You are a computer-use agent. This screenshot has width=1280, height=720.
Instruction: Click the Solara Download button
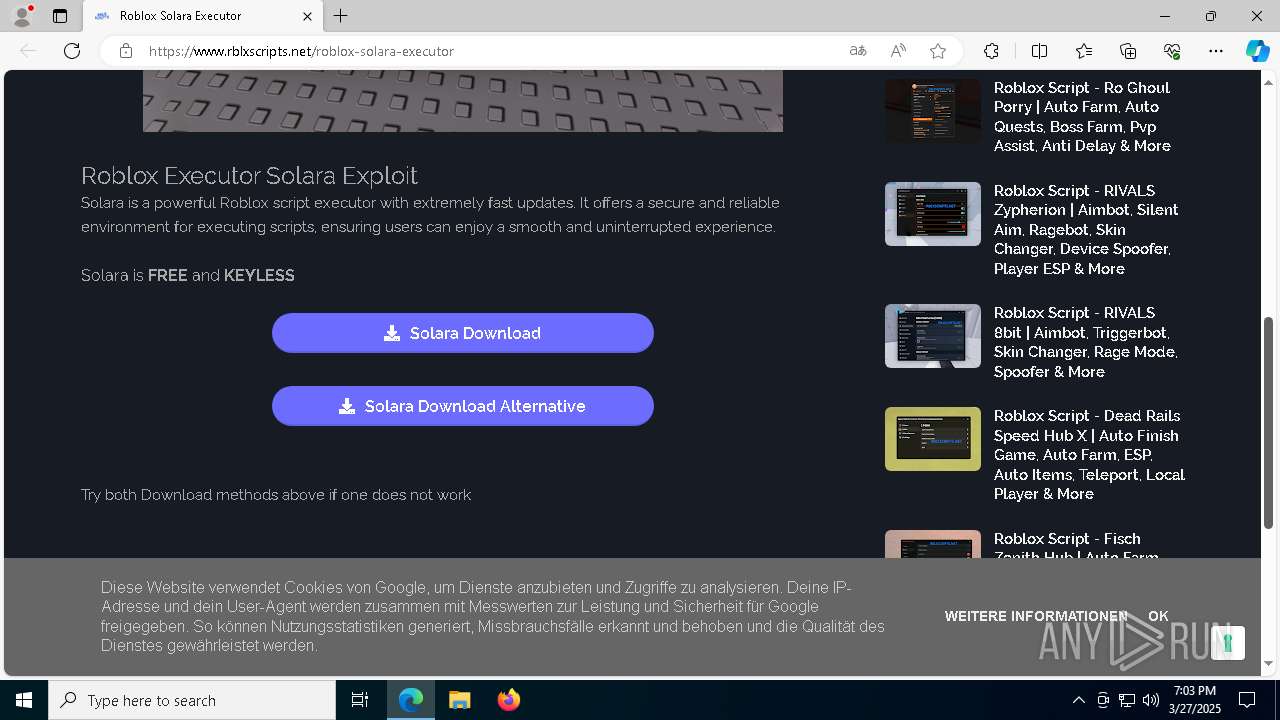463,333
